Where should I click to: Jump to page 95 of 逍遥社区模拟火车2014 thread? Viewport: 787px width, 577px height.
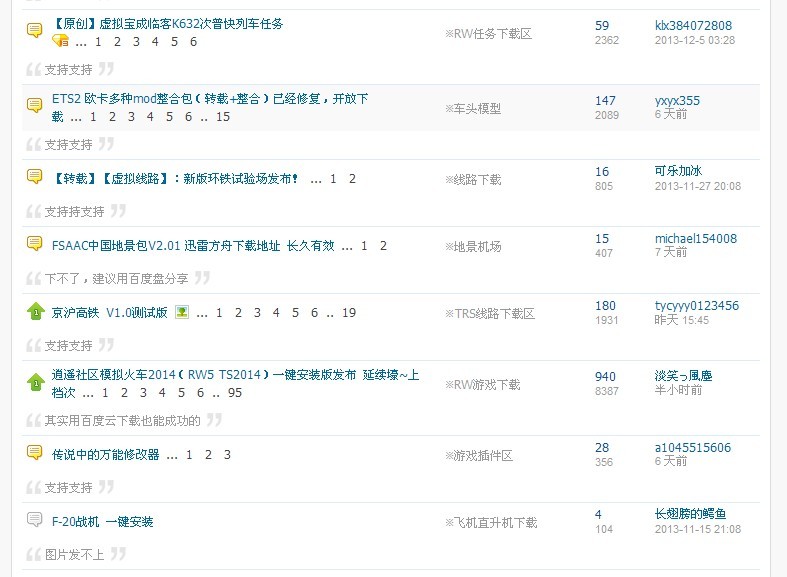coord(235,393)
